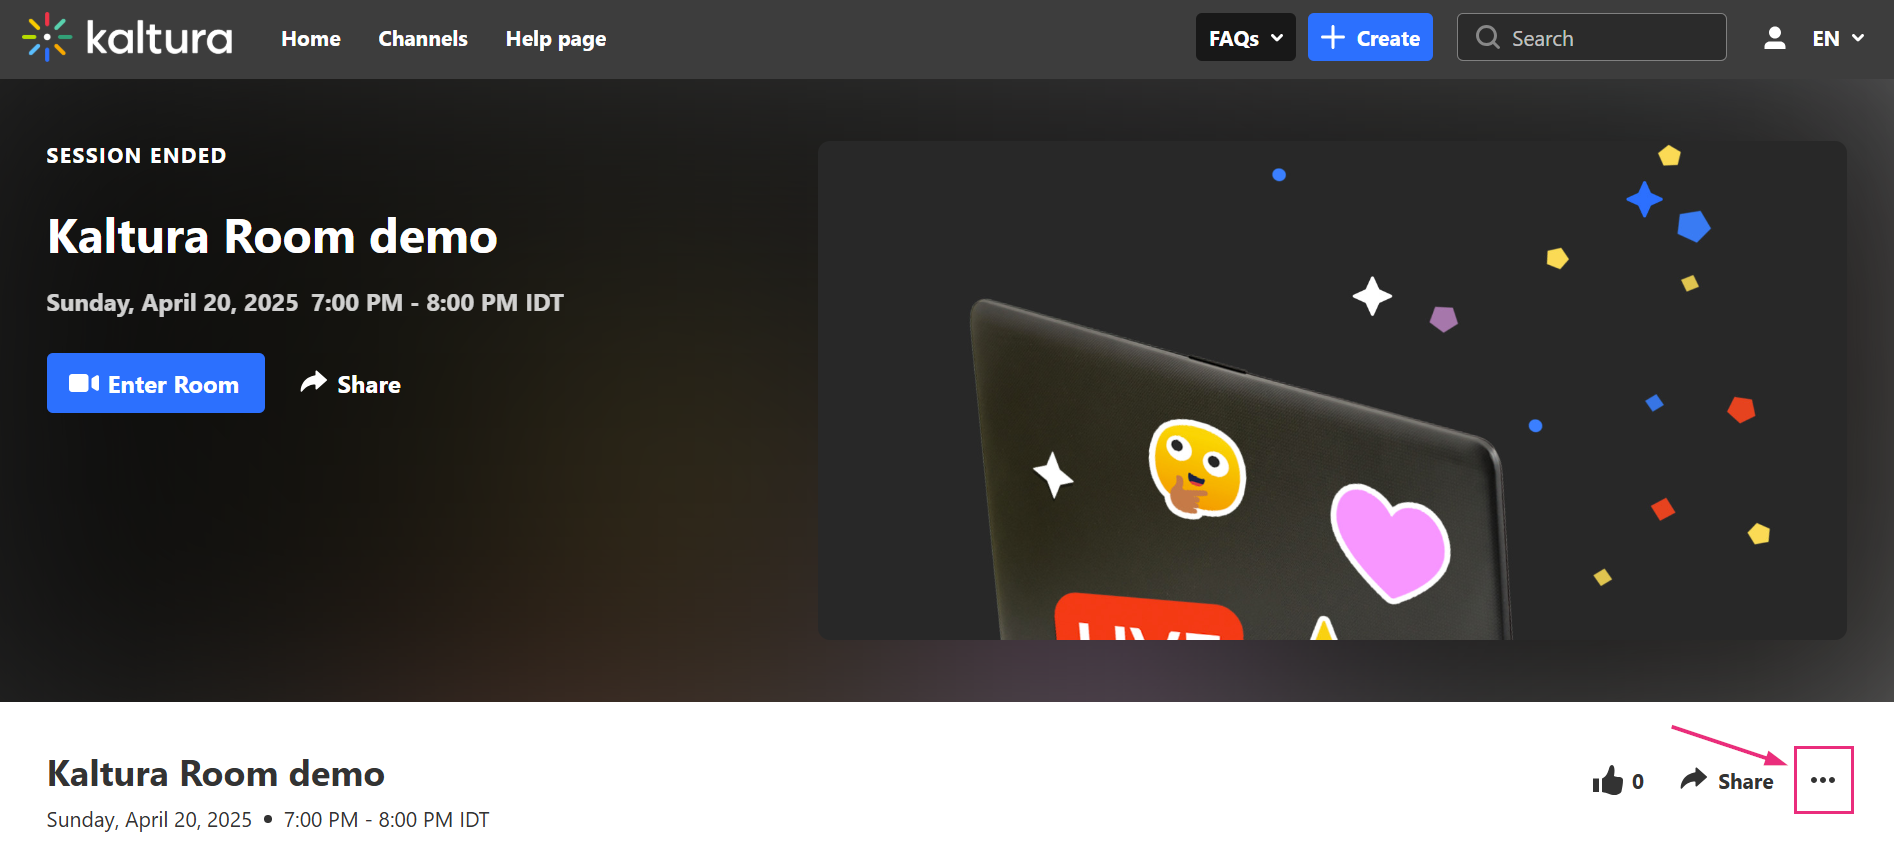
Task: Expand the EN language dropdown
Action: click(x=1838, y=38)
